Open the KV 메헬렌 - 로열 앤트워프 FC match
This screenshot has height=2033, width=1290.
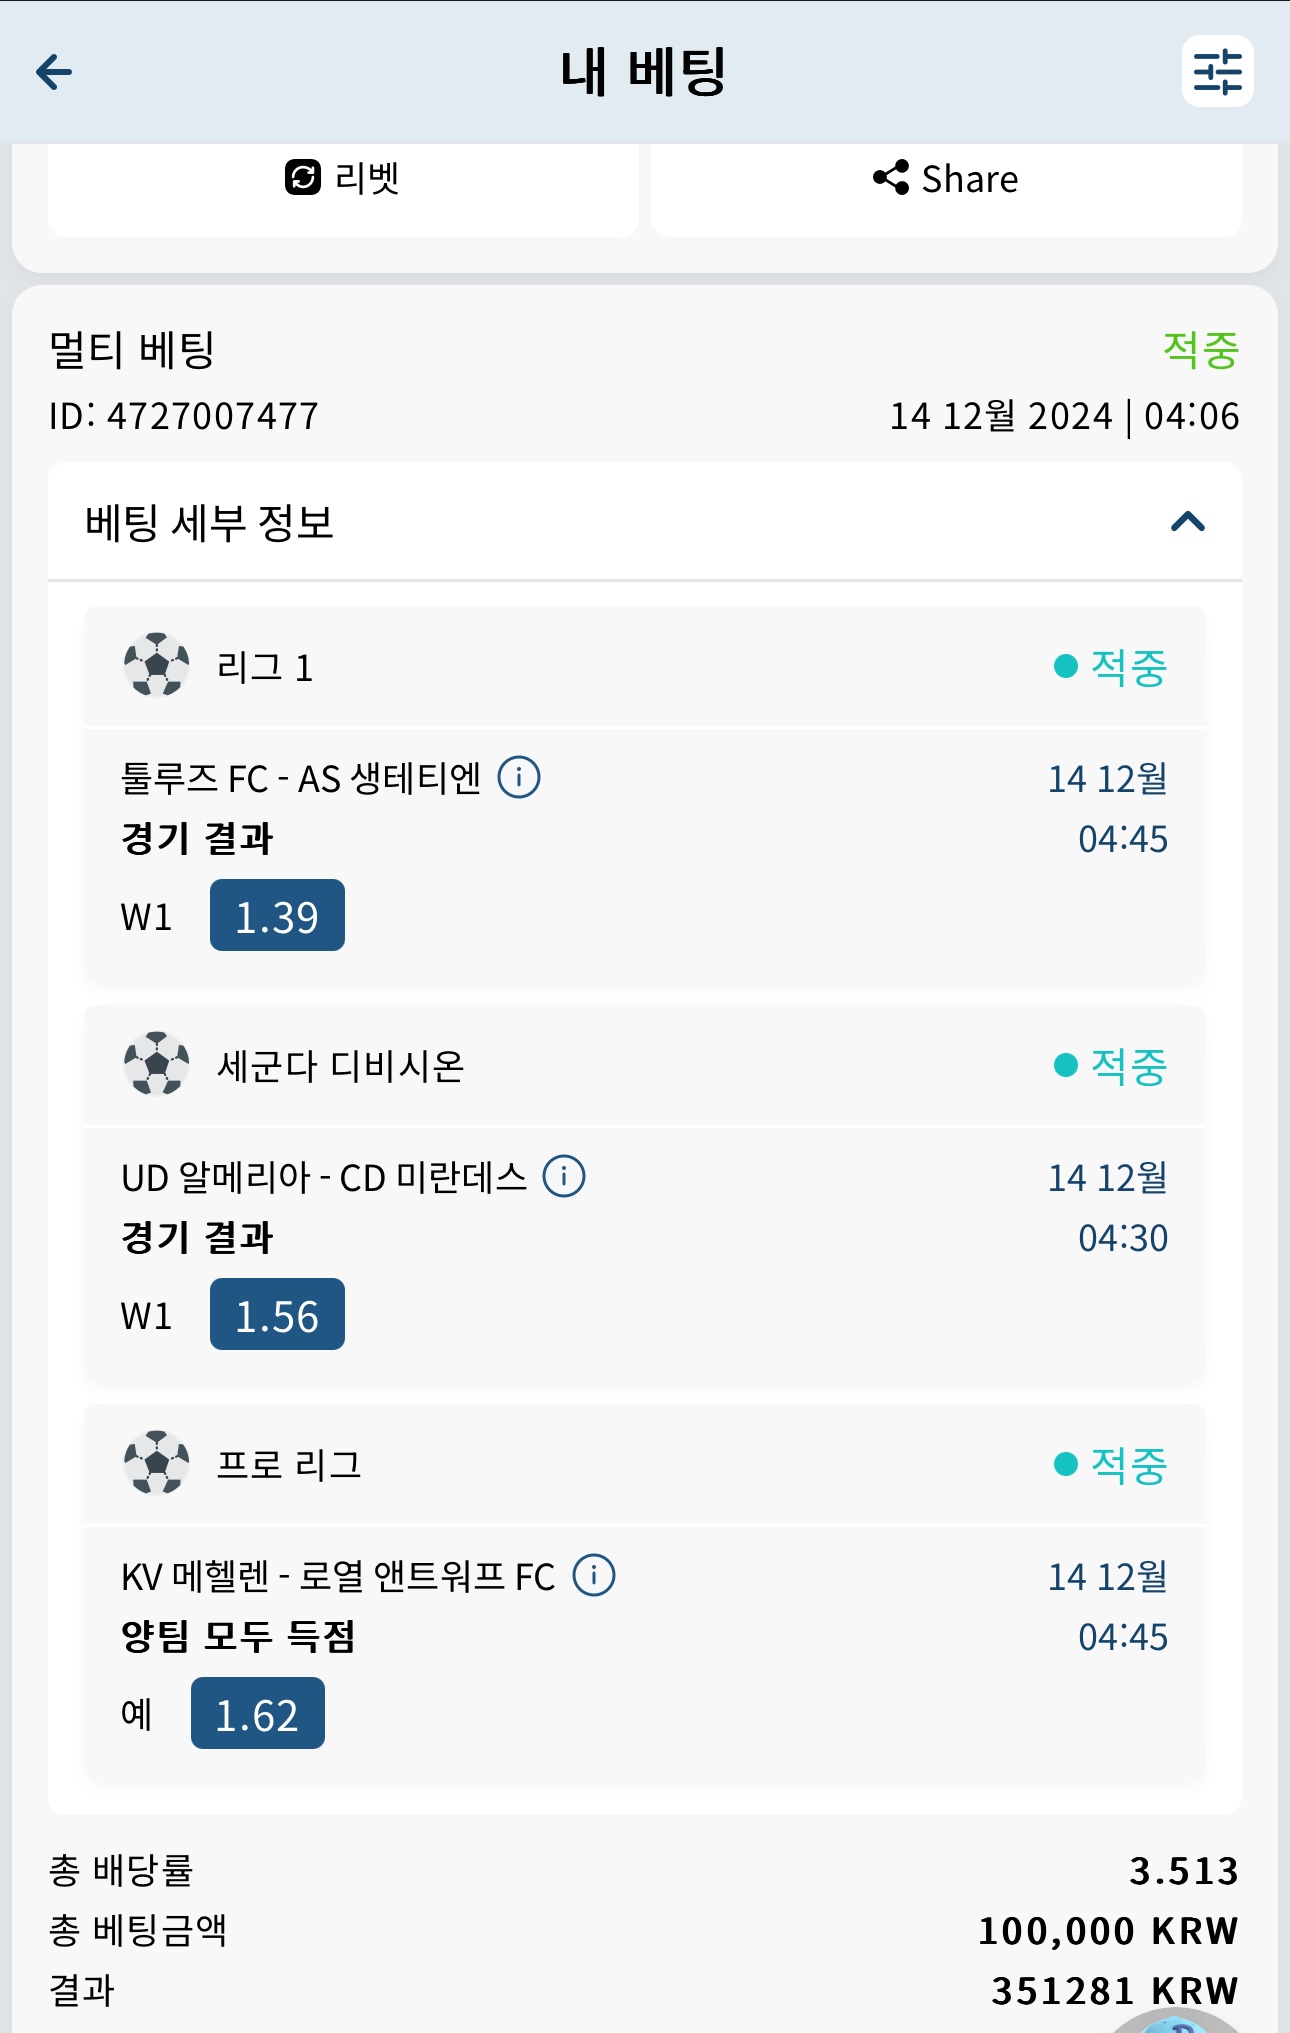337,1576
